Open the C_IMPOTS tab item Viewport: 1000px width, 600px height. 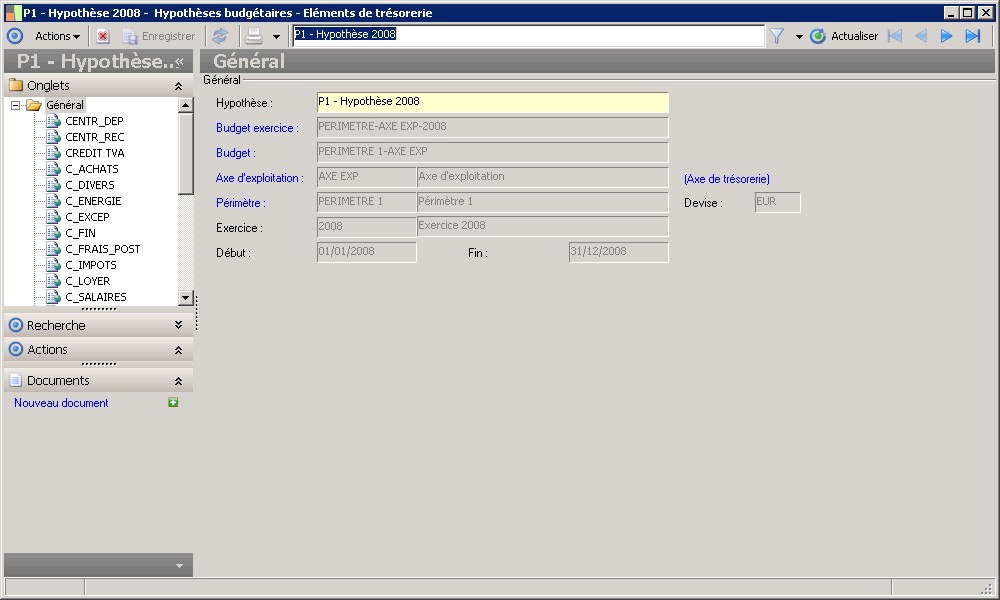pyautogui.click(x=91, y=265)
